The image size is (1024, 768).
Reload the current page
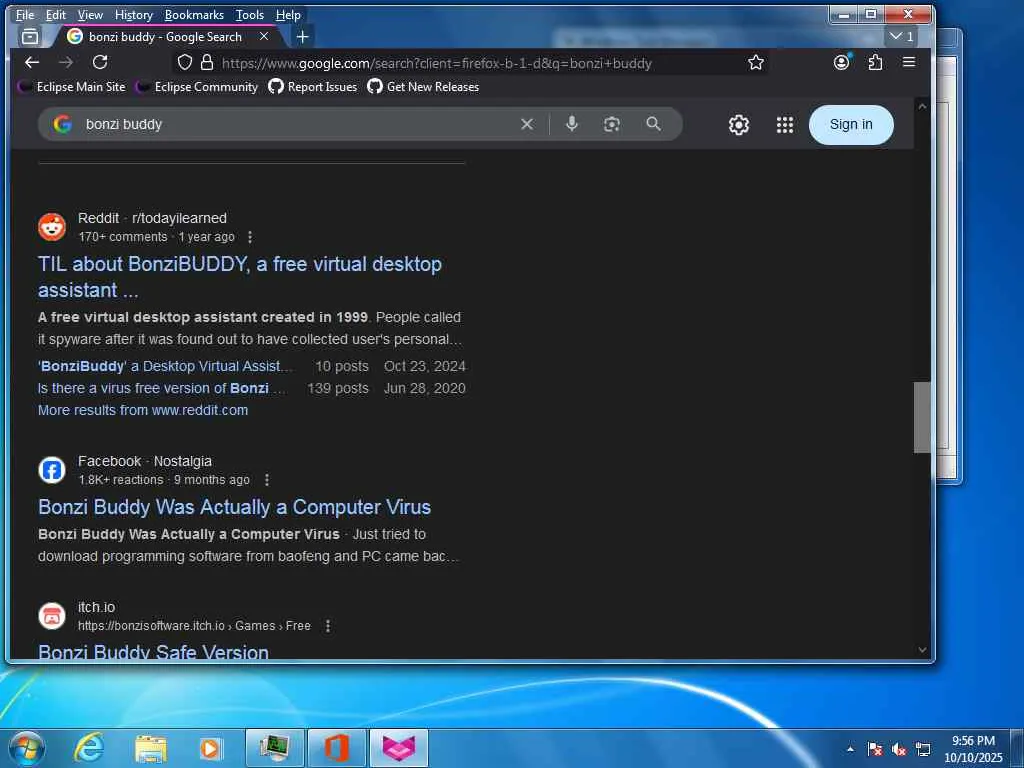[x=100, y=63]
